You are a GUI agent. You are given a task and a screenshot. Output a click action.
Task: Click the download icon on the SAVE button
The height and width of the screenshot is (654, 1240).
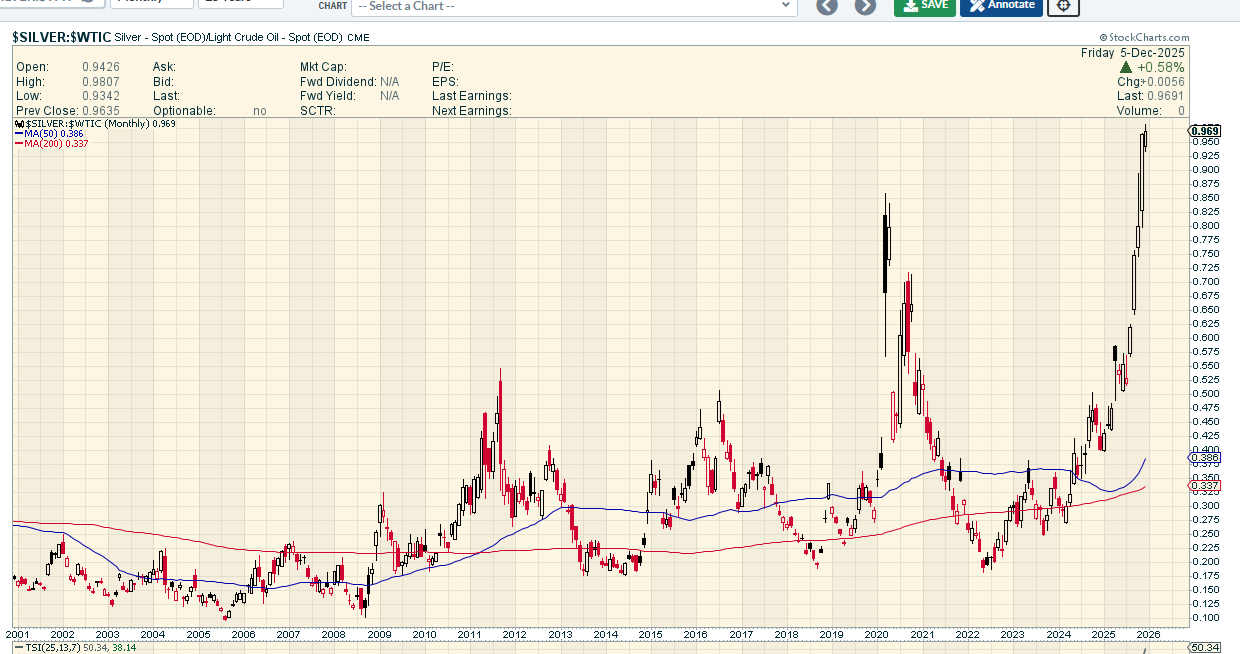point(909,5)
